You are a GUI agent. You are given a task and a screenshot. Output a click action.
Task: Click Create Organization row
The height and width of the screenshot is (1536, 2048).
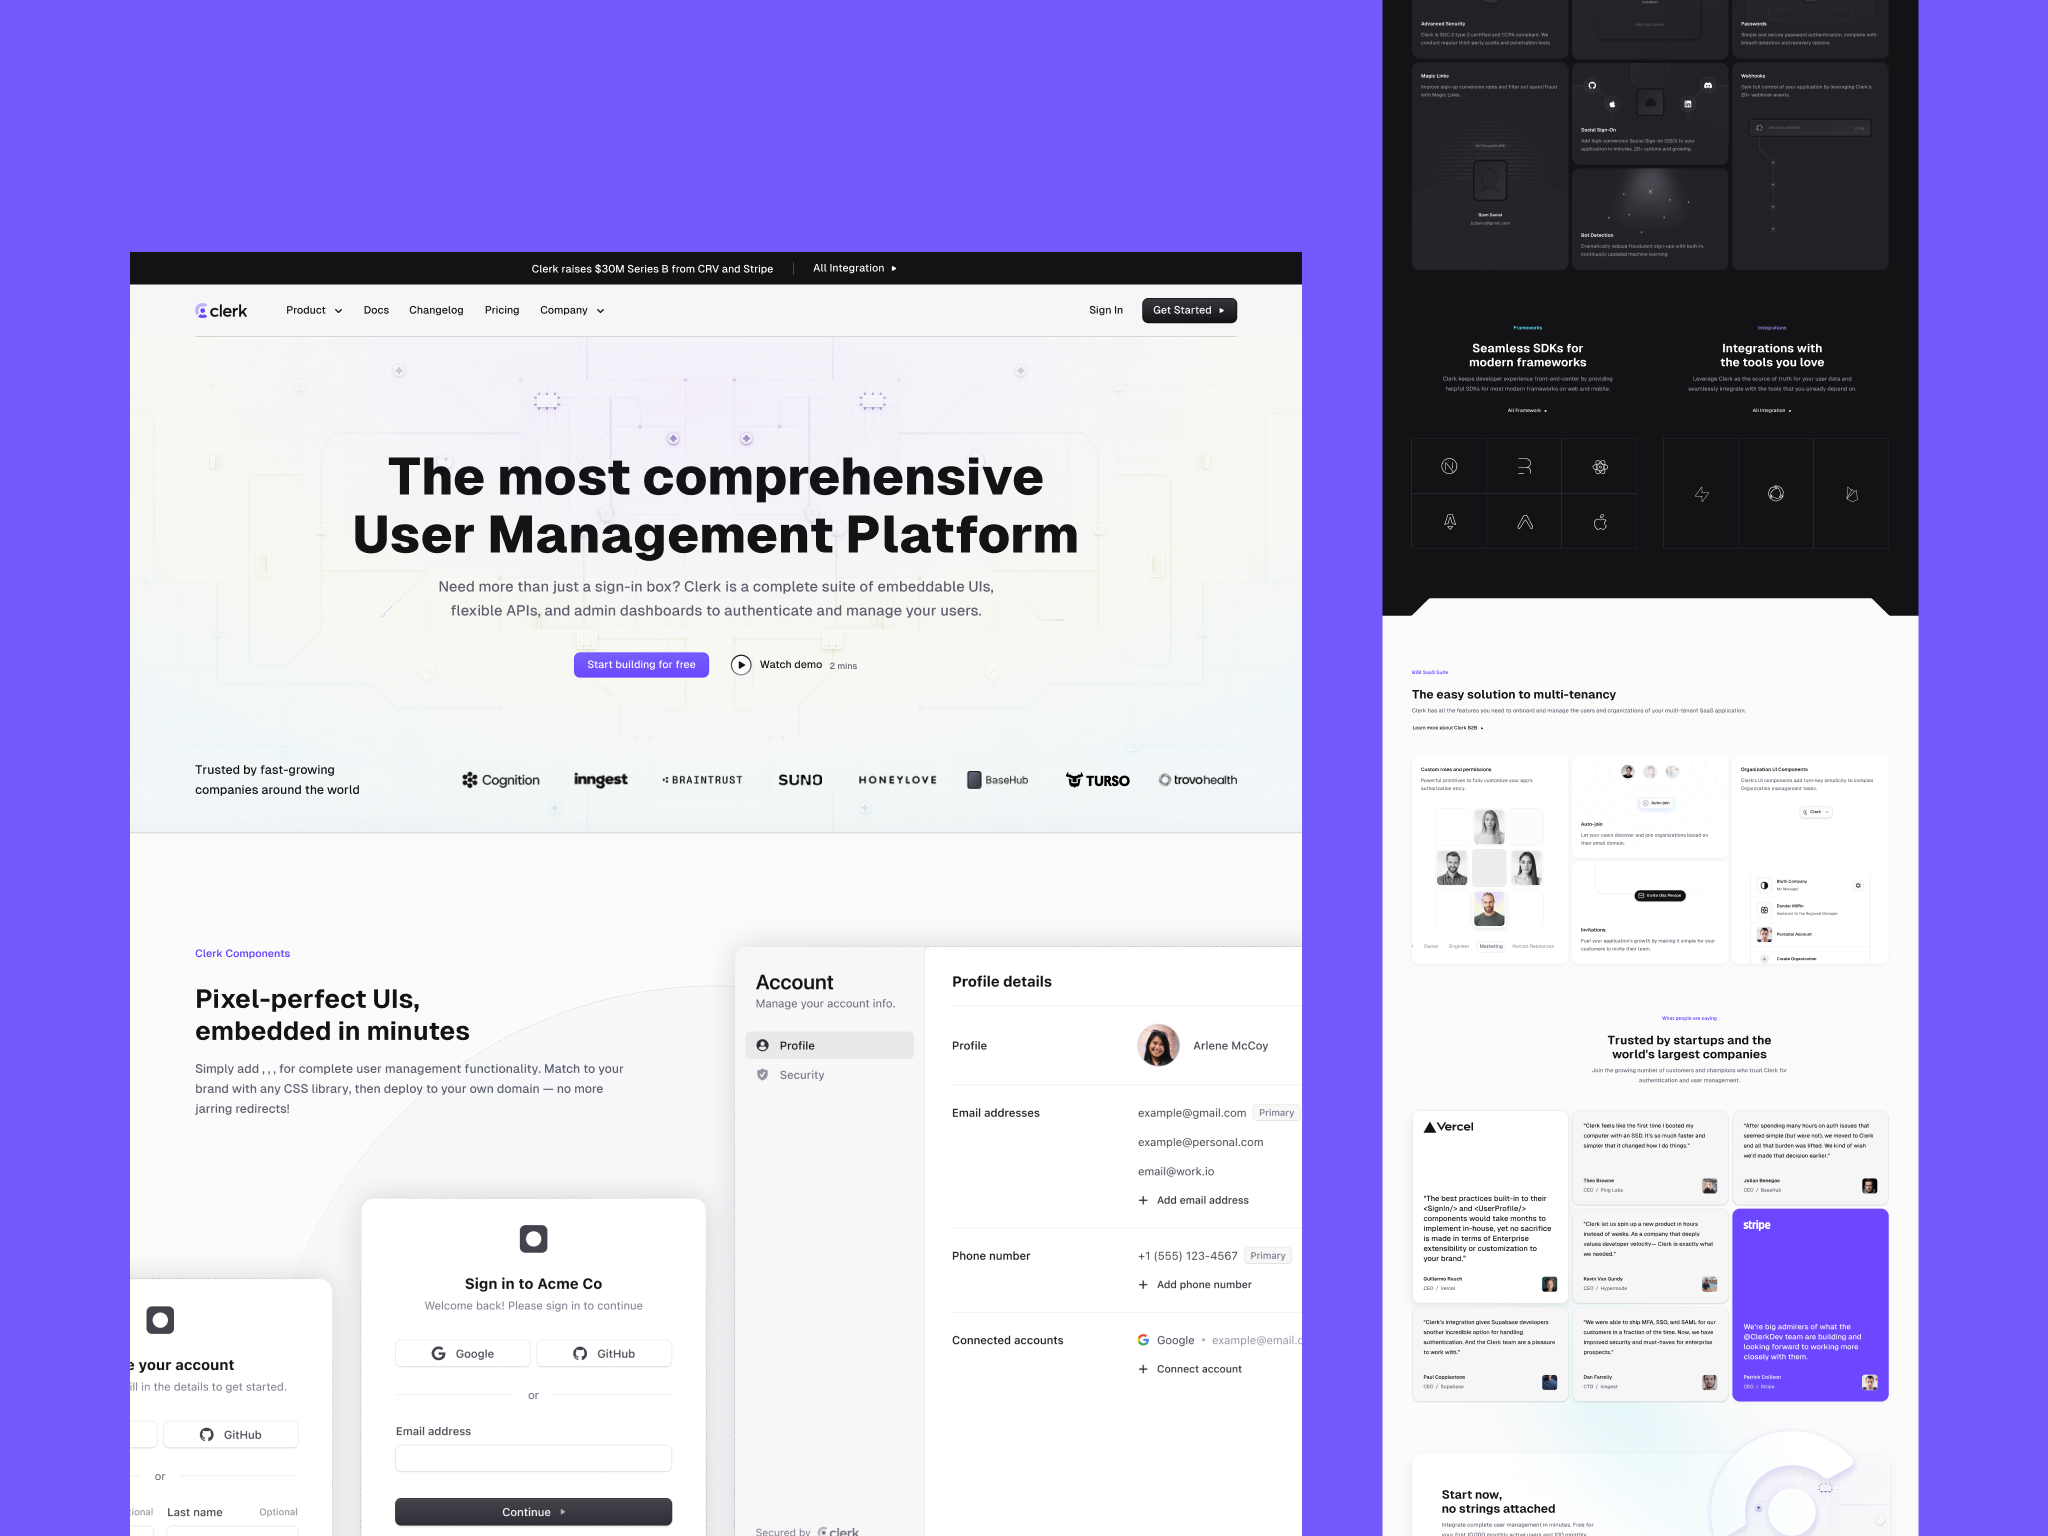point(1811,958)
